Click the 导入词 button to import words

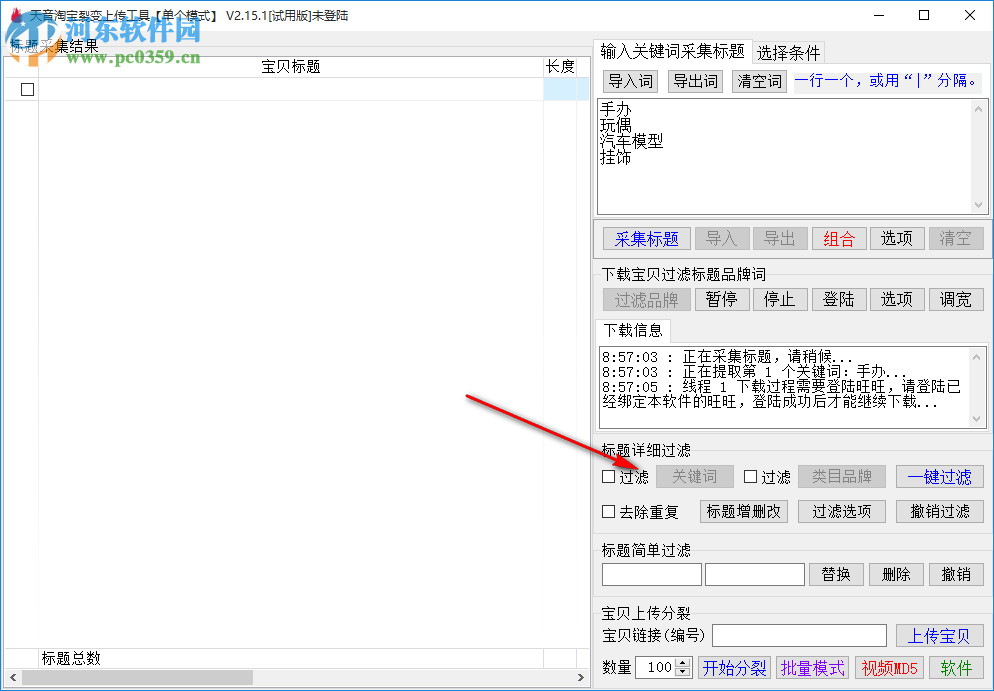(630, 80)
